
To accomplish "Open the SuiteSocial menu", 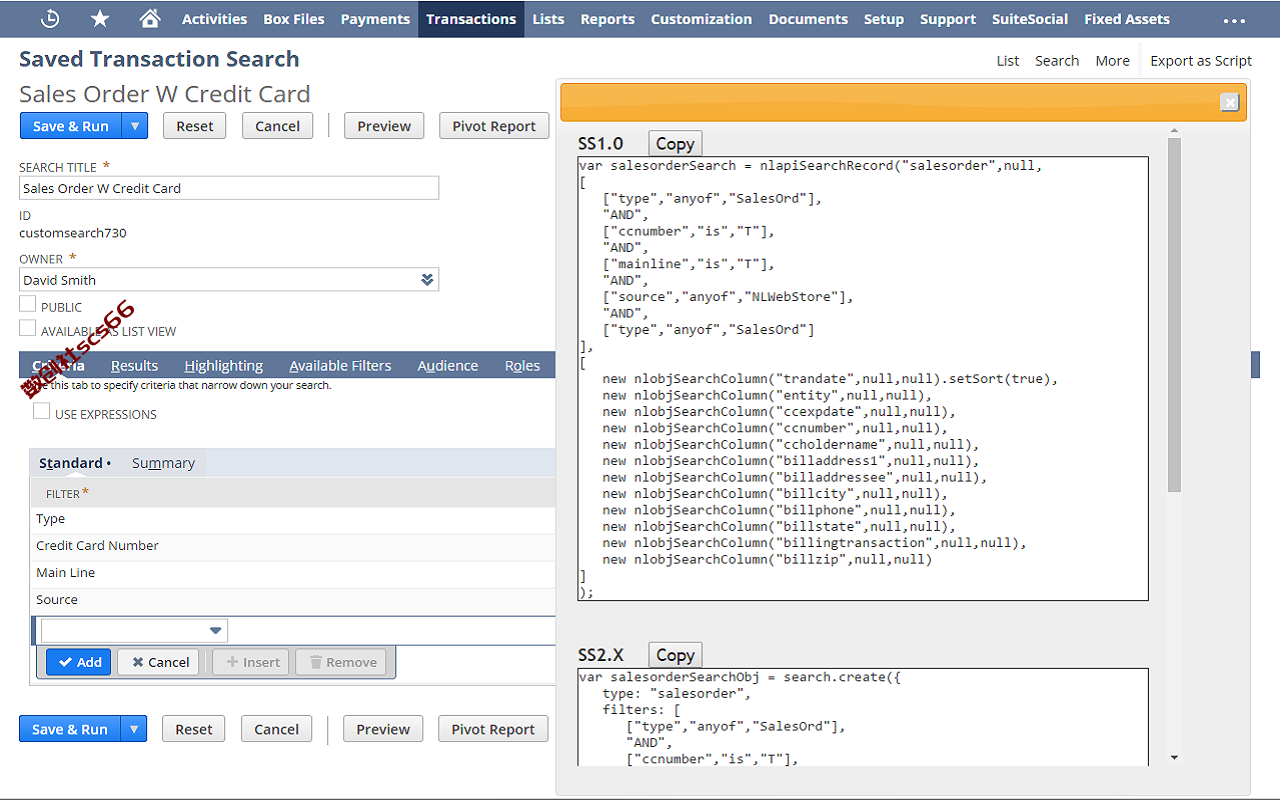I will pyautogui.click(x=1030, y=19).
